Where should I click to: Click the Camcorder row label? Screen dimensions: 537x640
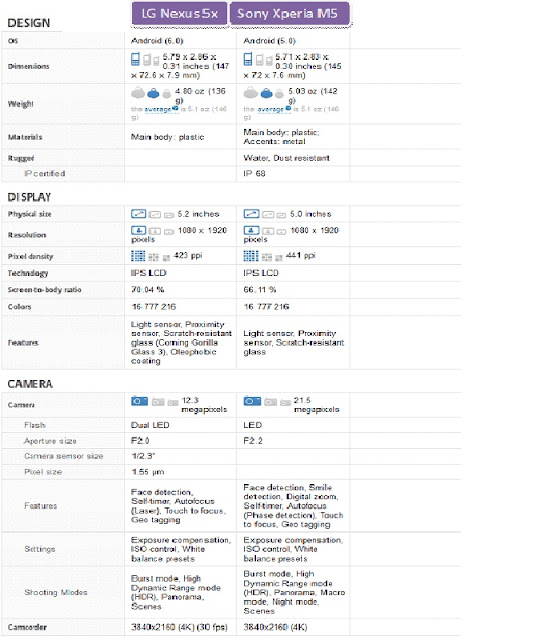point(27,627)
